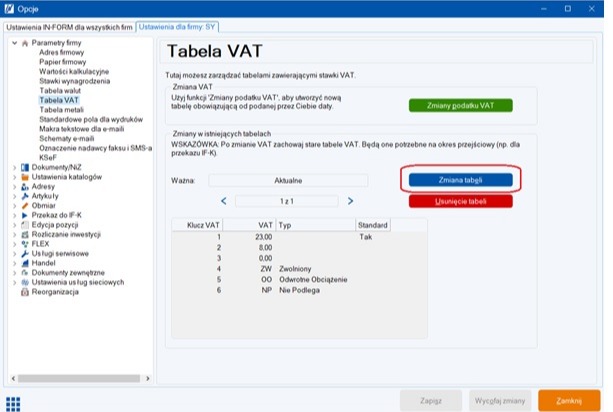The width and height of the screenshot is (613, 412).
Task: Click the Typ column header
Action: 316,225
